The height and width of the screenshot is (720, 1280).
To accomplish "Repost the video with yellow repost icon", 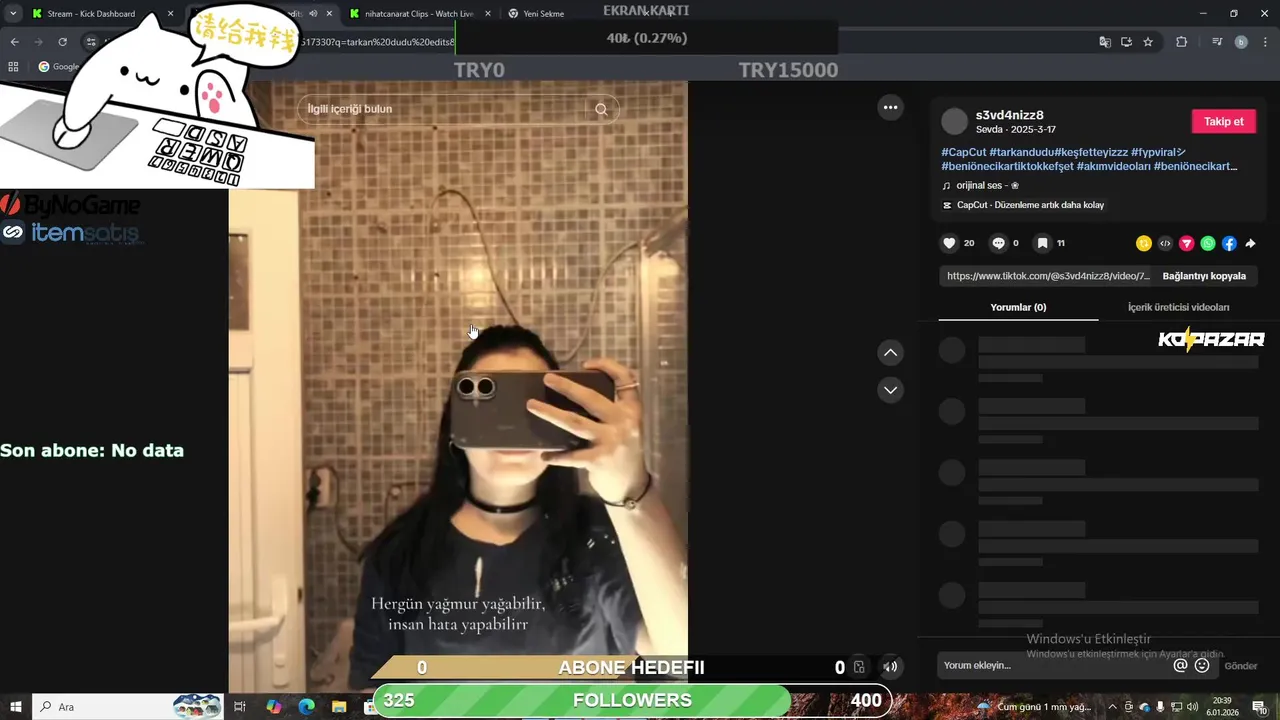I will pyautogui.click(x=1144, y=243).
